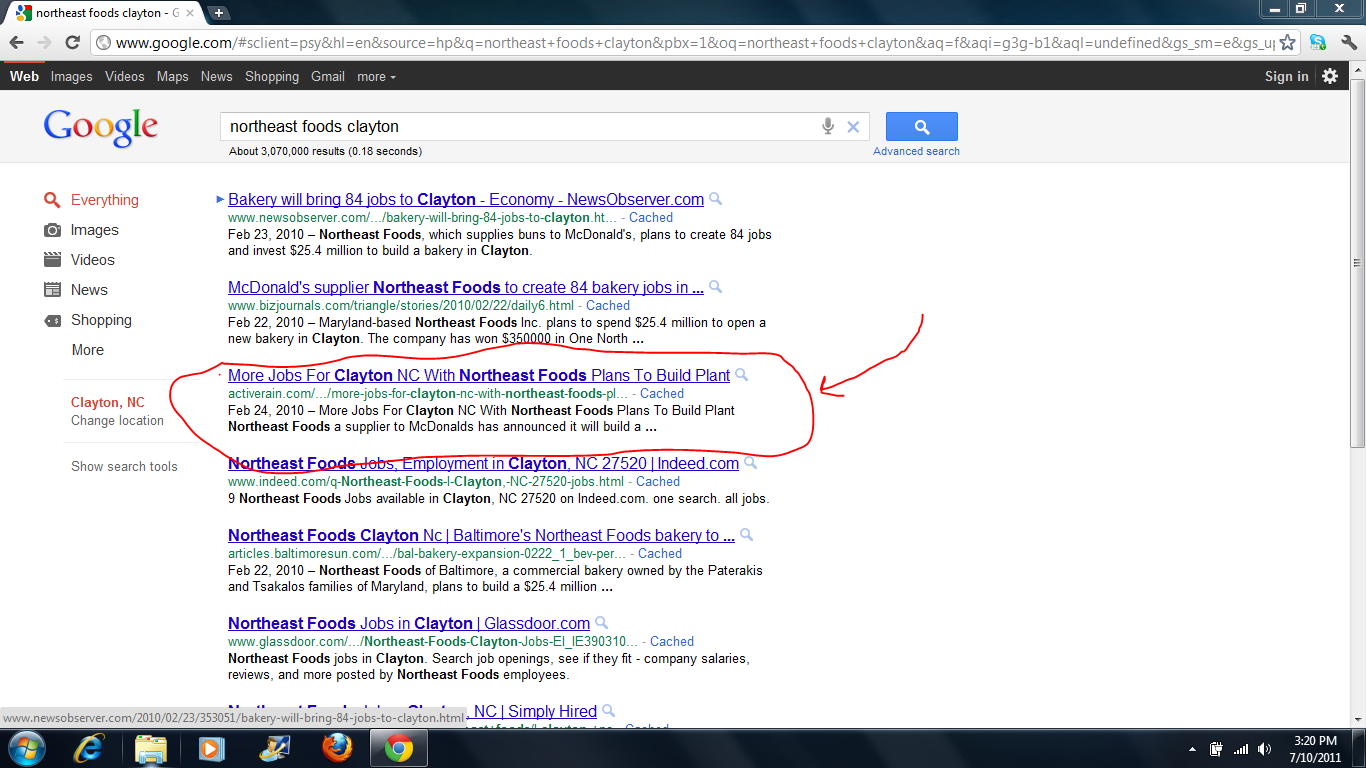Open Cached link for activerain result
The height and width of the screenshot is (768, 1366).
coord(662,394)
